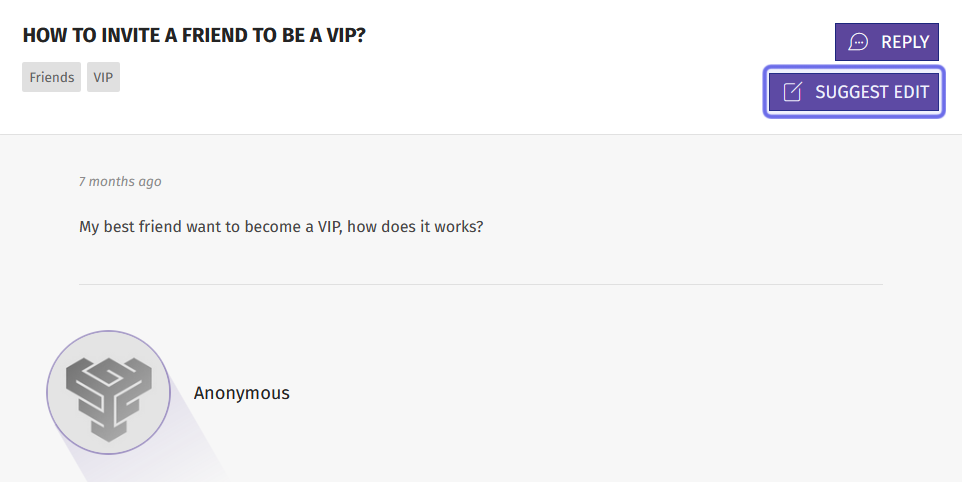Open the Anonymous user's avatar image
The width and height of the screenshot is (962, 482).
point(109,392)
